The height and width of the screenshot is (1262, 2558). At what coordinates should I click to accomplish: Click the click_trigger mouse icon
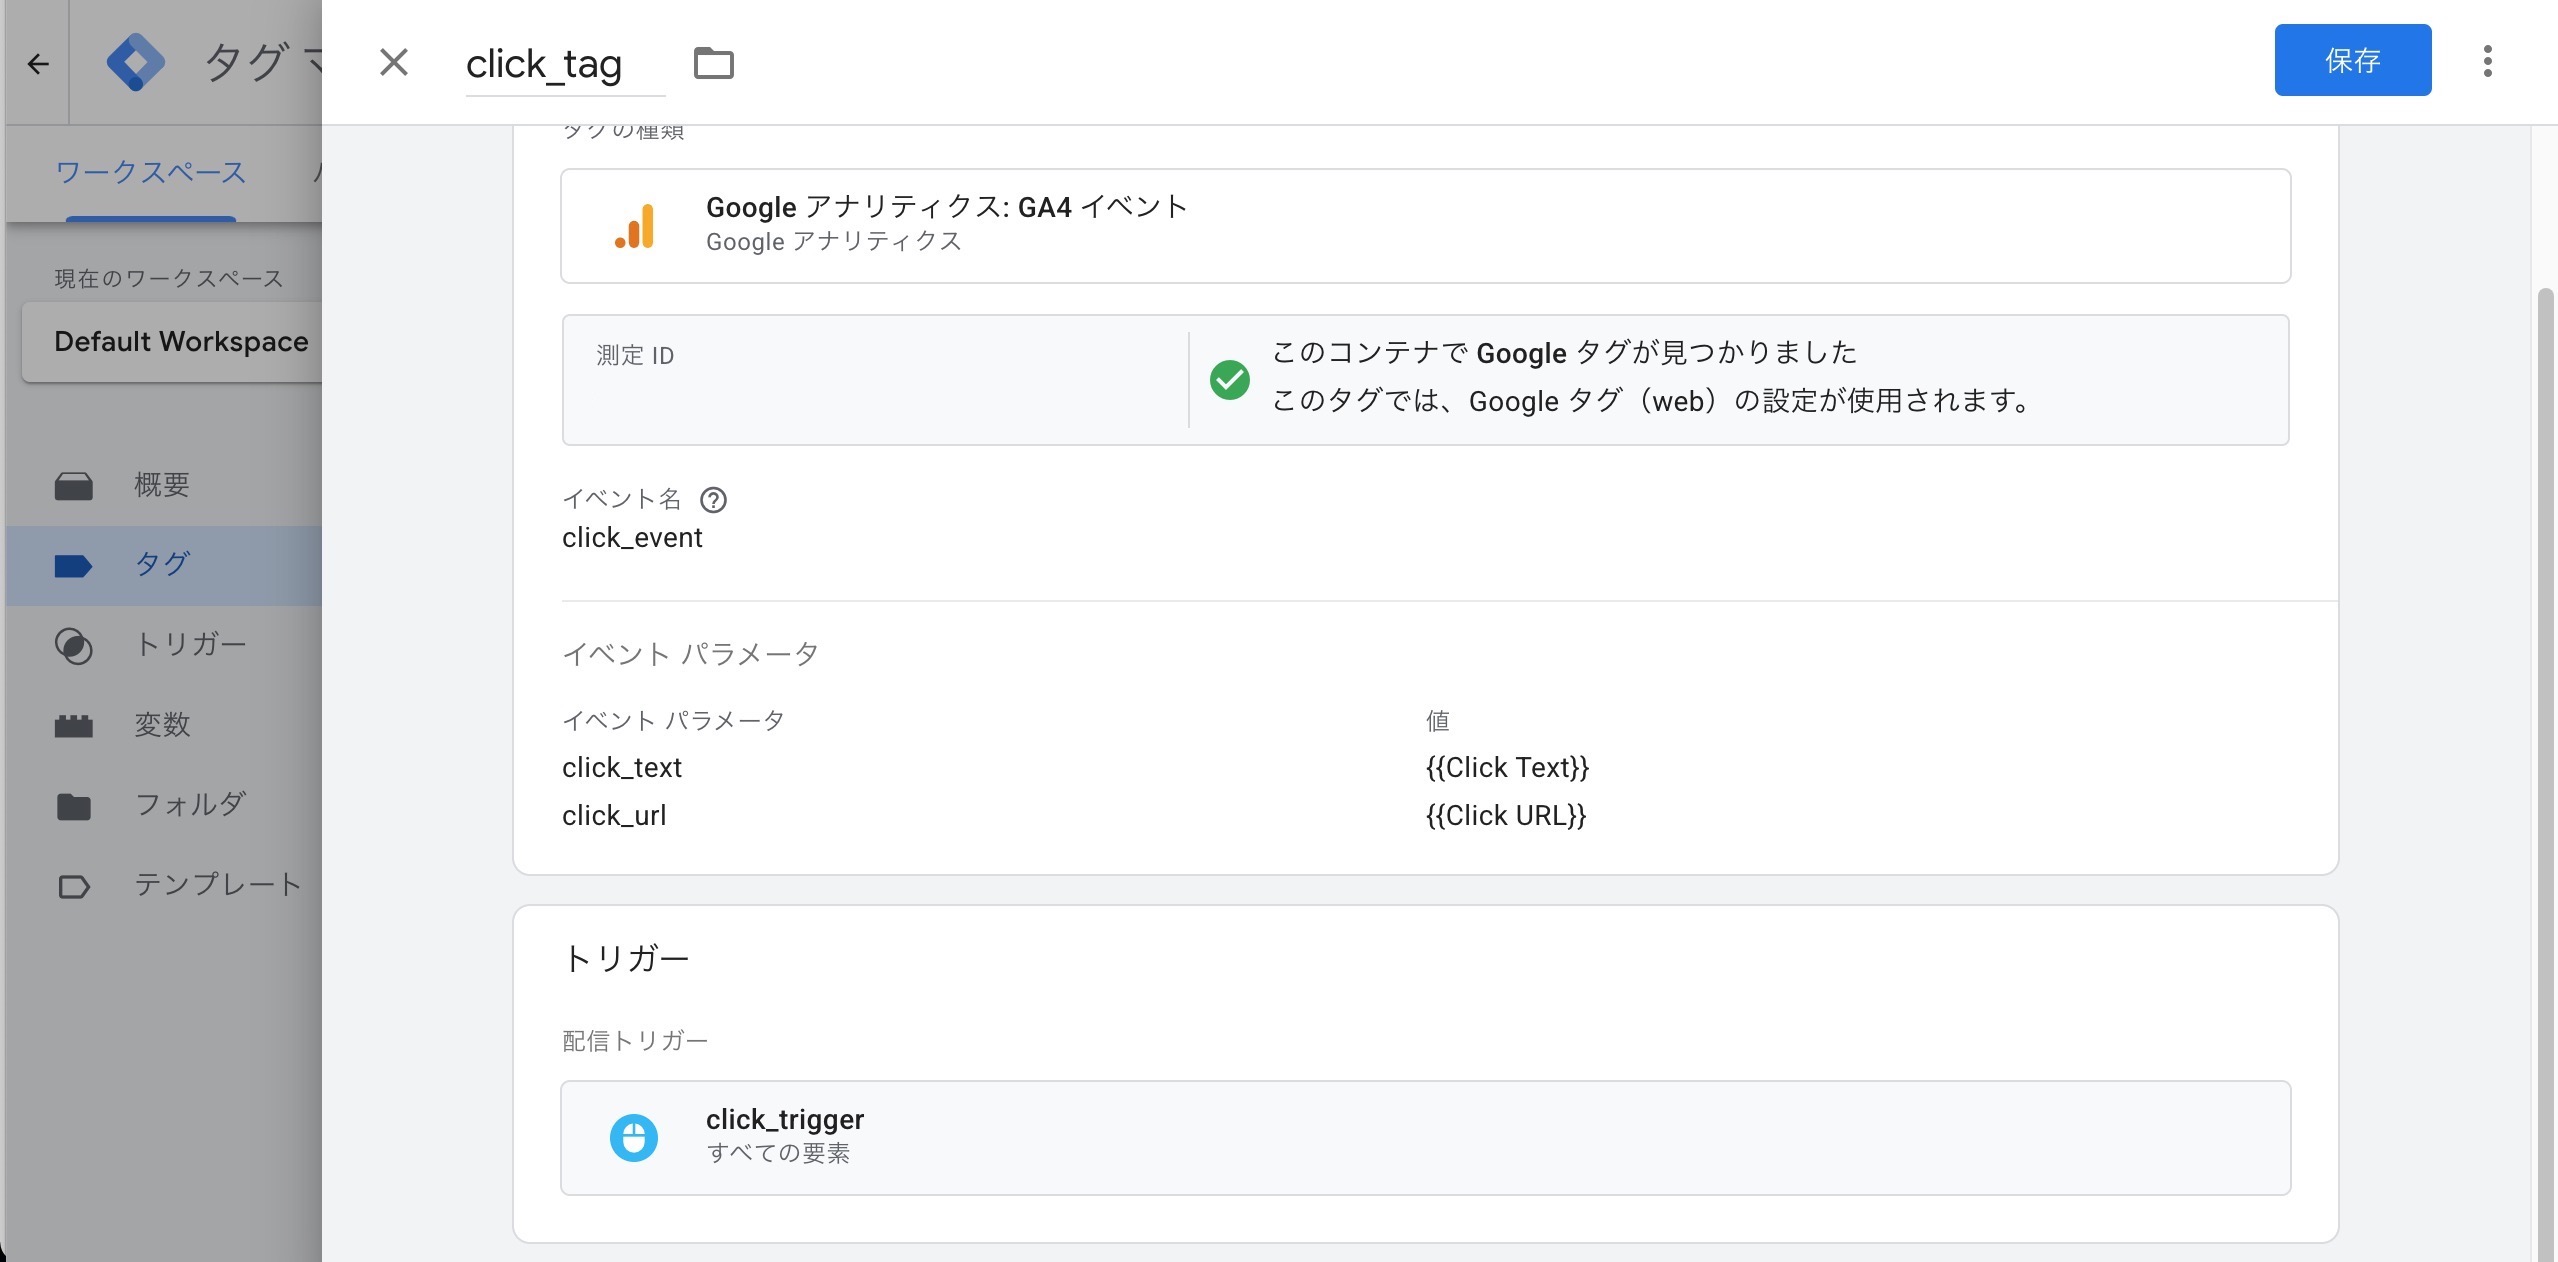coord(634,1137)
